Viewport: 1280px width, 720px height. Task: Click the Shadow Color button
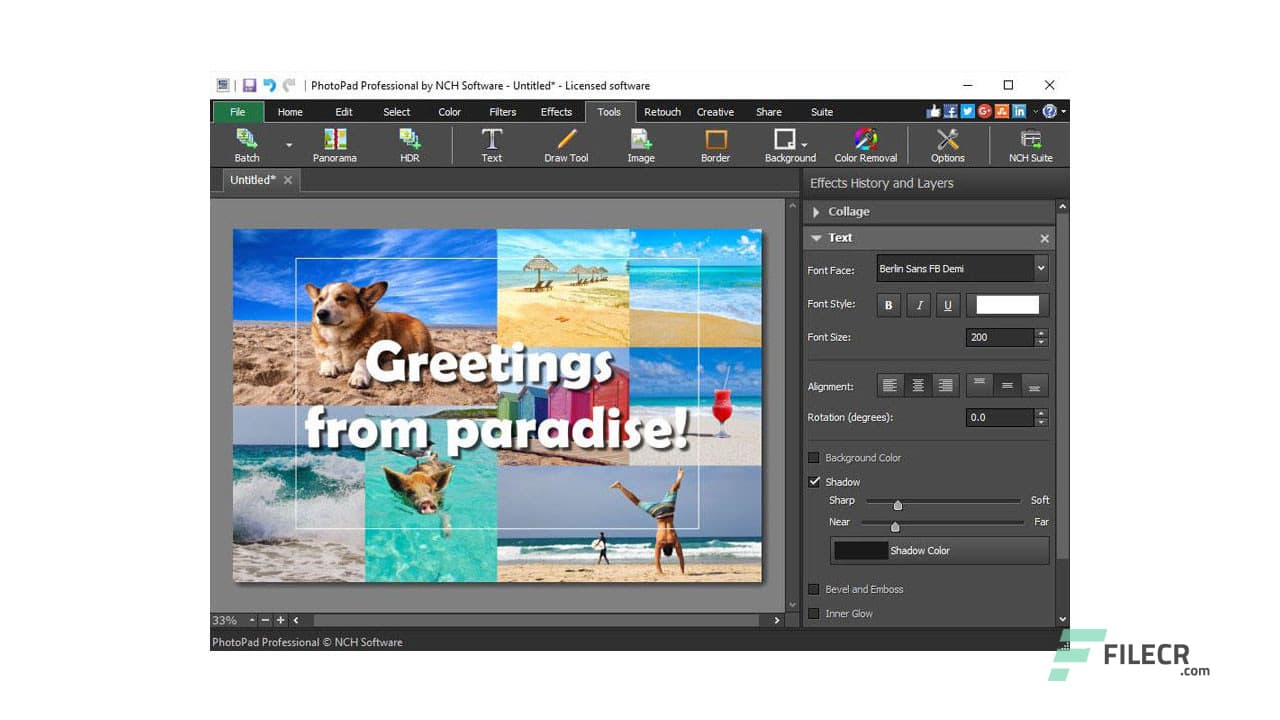tap(940, 550)
